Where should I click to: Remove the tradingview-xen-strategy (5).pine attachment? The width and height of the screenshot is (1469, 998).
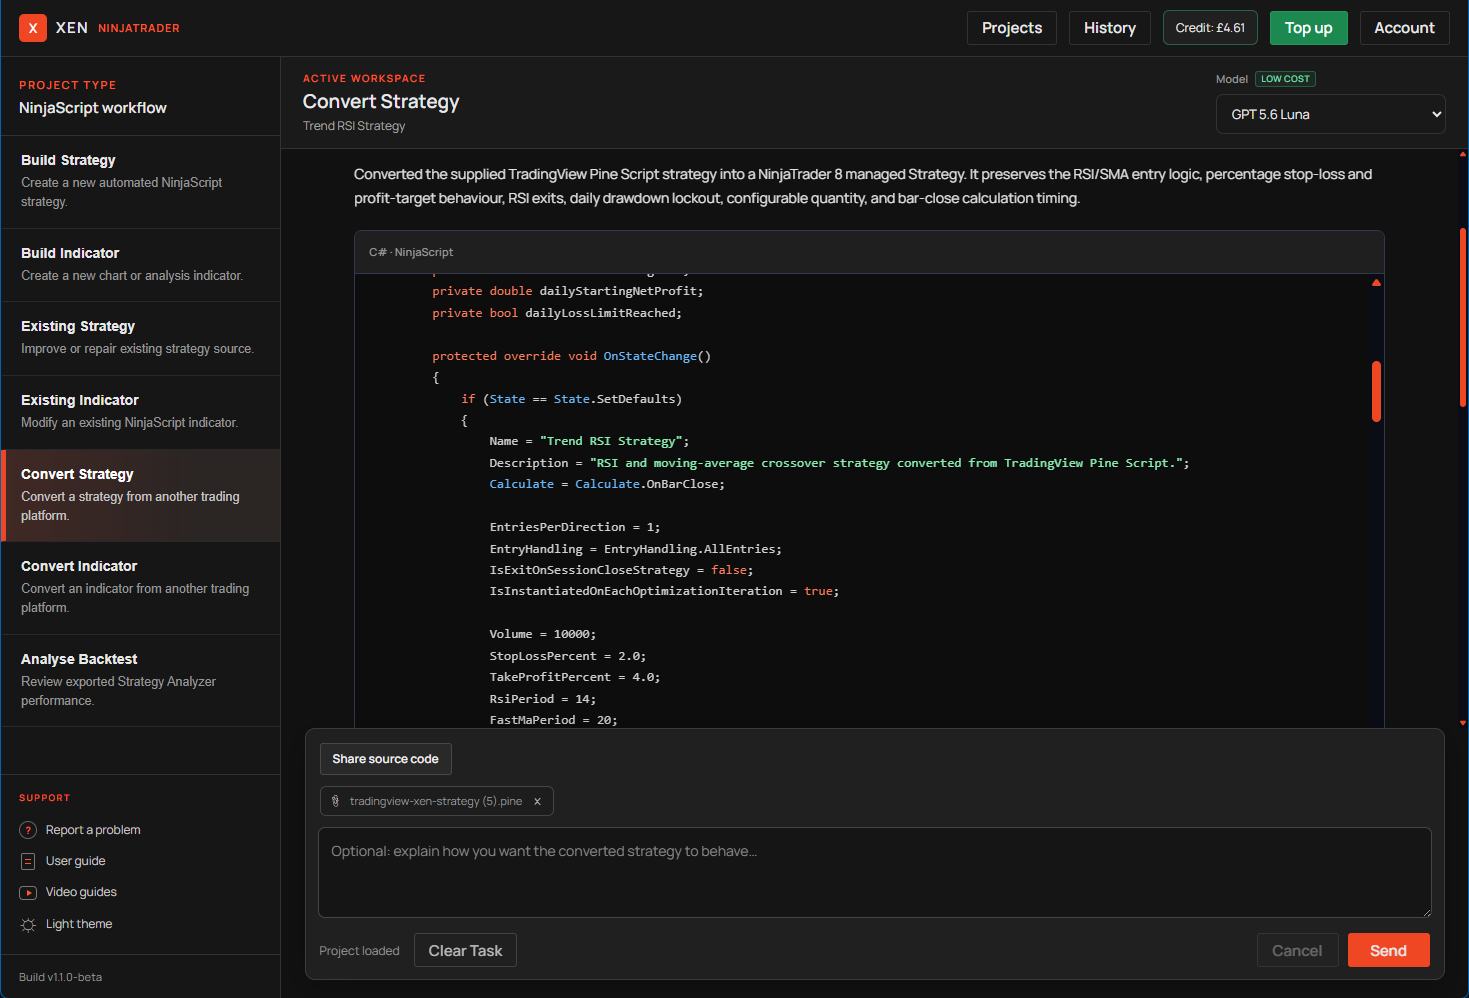537,801
